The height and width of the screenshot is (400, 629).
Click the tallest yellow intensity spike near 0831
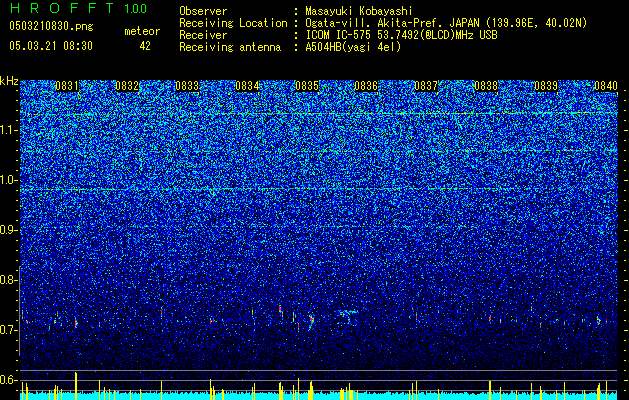pos(75,386)
